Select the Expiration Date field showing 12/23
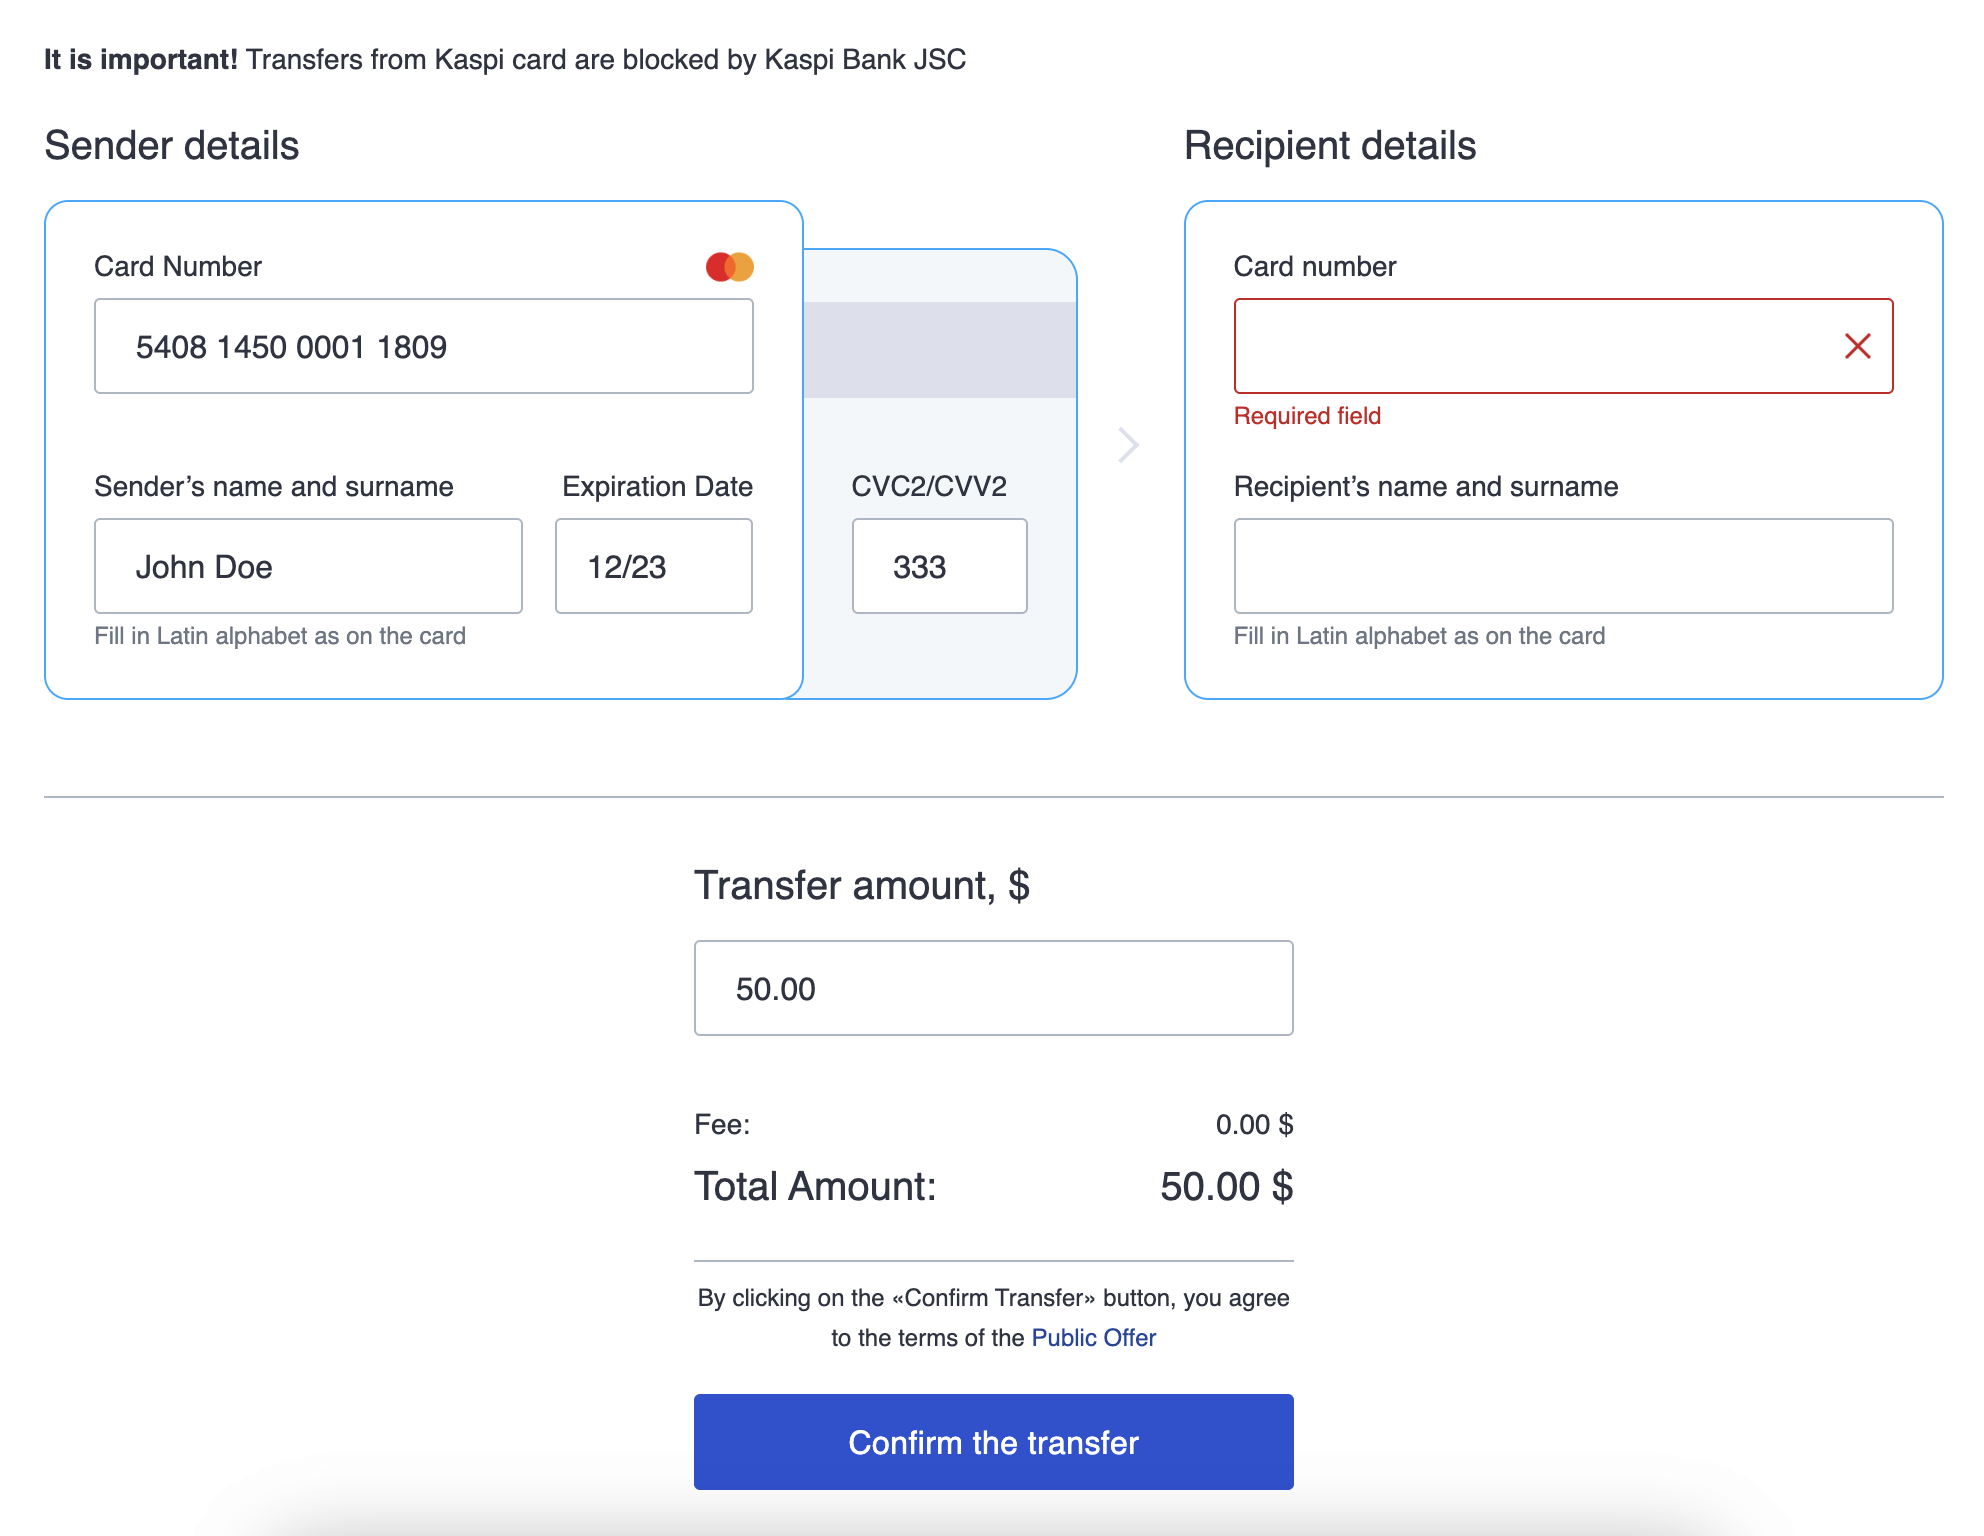Viewport: 1984px width, 1536px height. pos(653,566)
